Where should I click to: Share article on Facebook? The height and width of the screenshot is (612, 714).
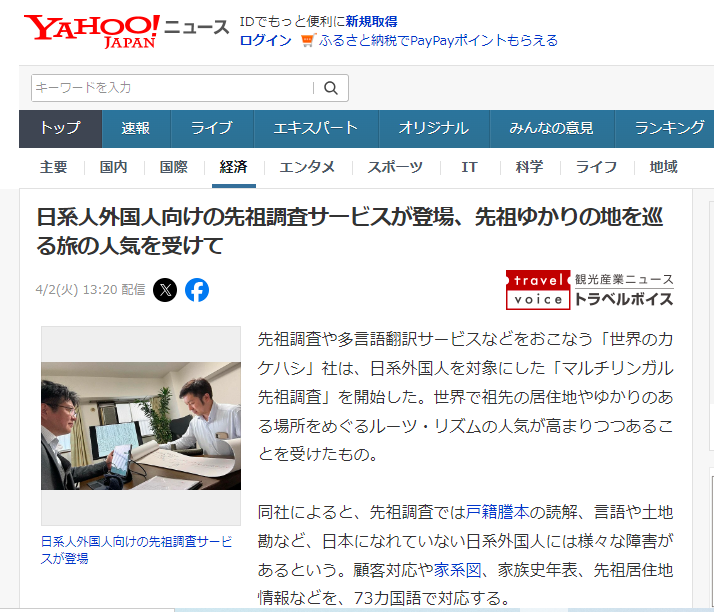click(x=197, y=290)
